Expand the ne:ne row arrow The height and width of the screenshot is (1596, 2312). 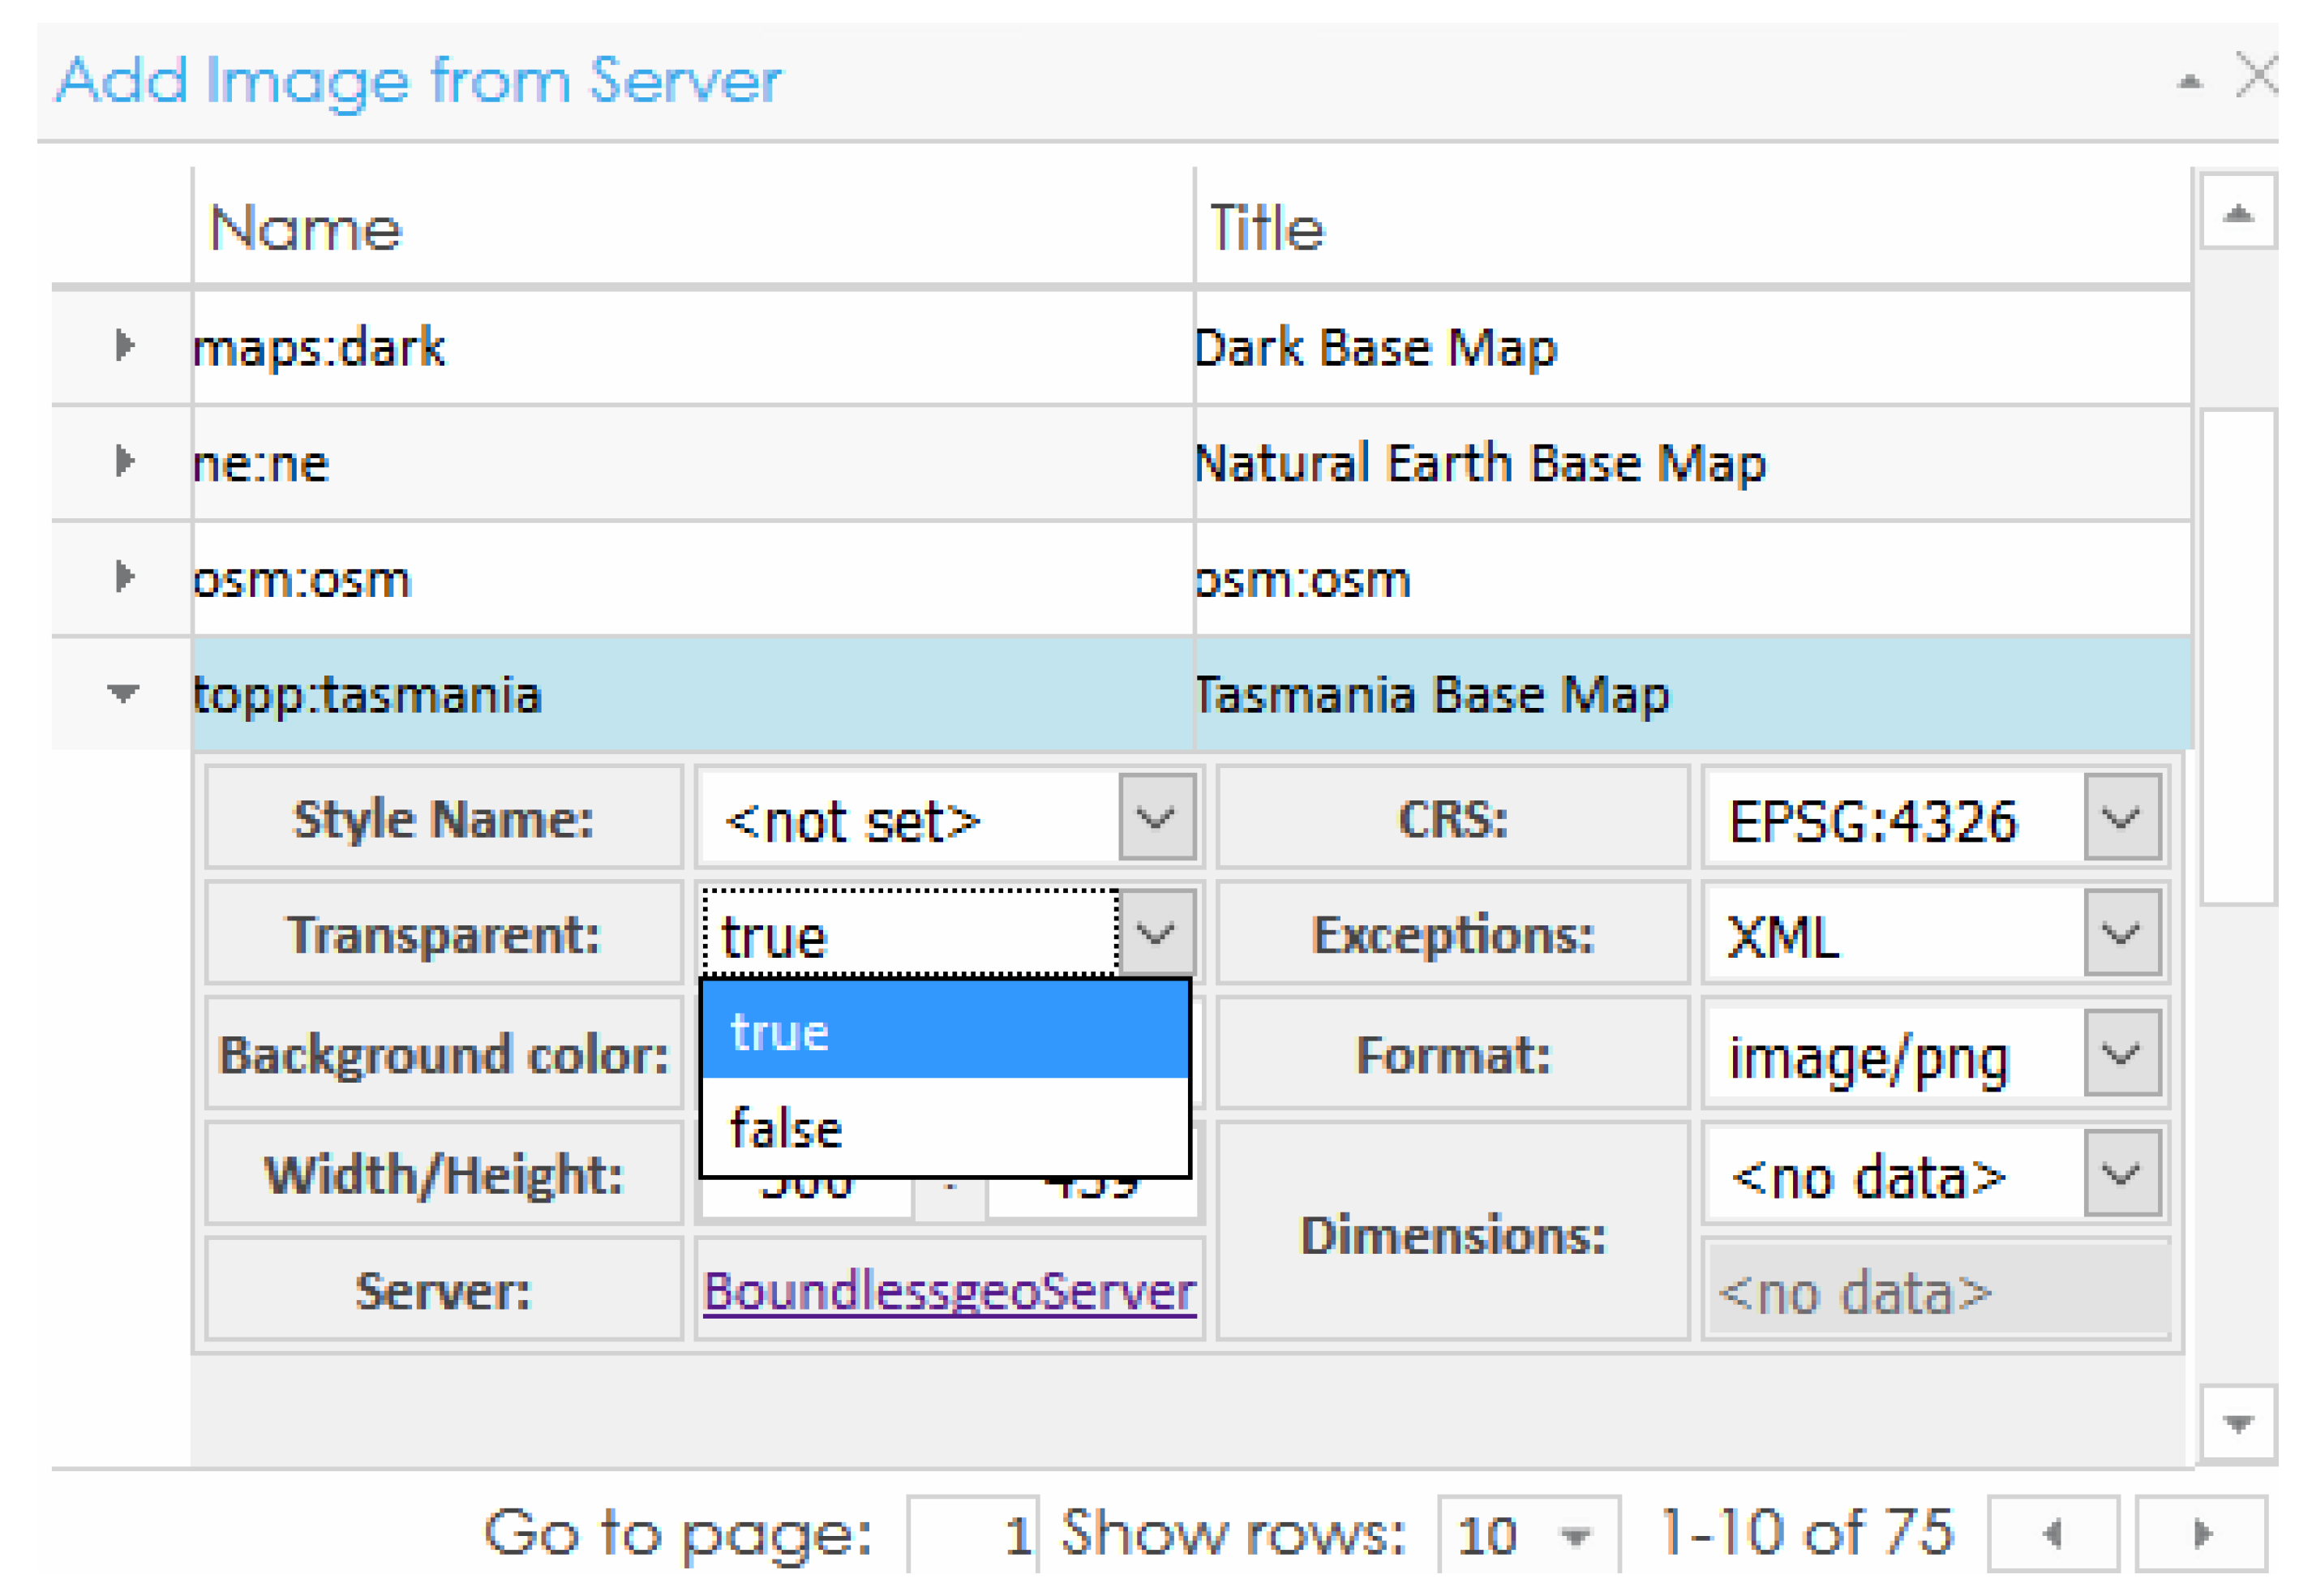point(124,462)
